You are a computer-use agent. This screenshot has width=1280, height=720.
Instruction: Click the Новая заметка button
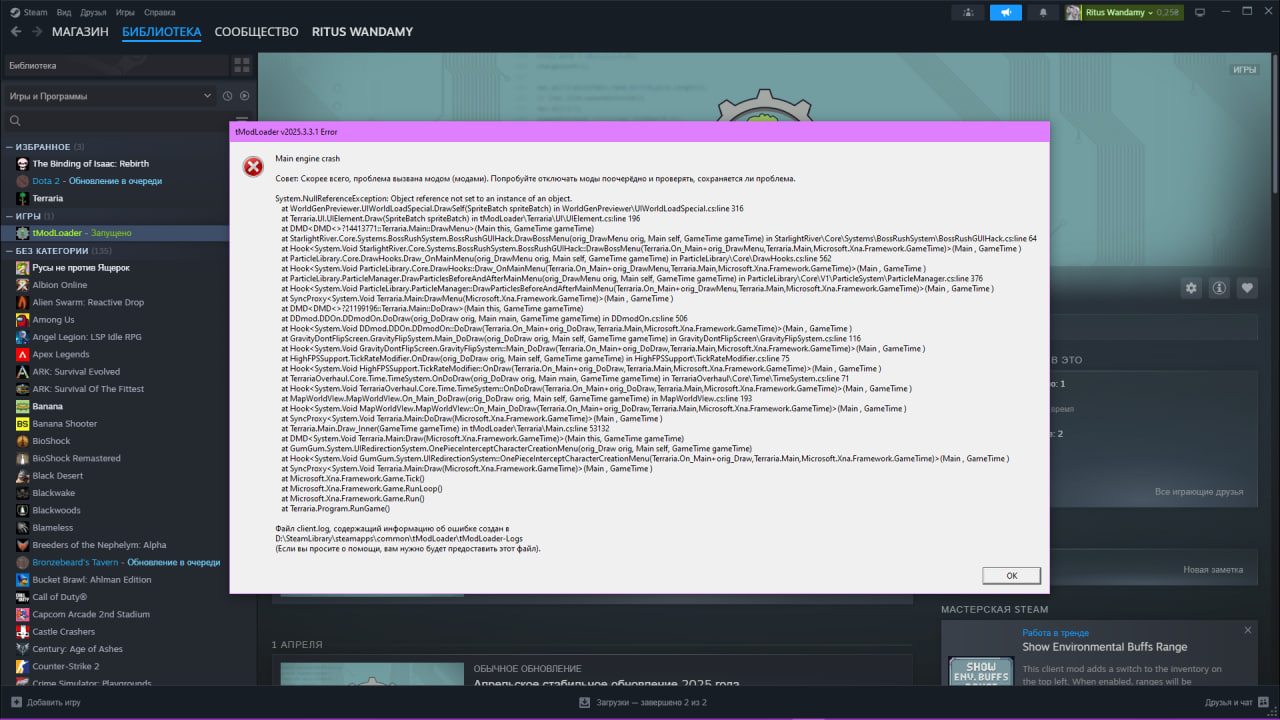point(1213,569)
